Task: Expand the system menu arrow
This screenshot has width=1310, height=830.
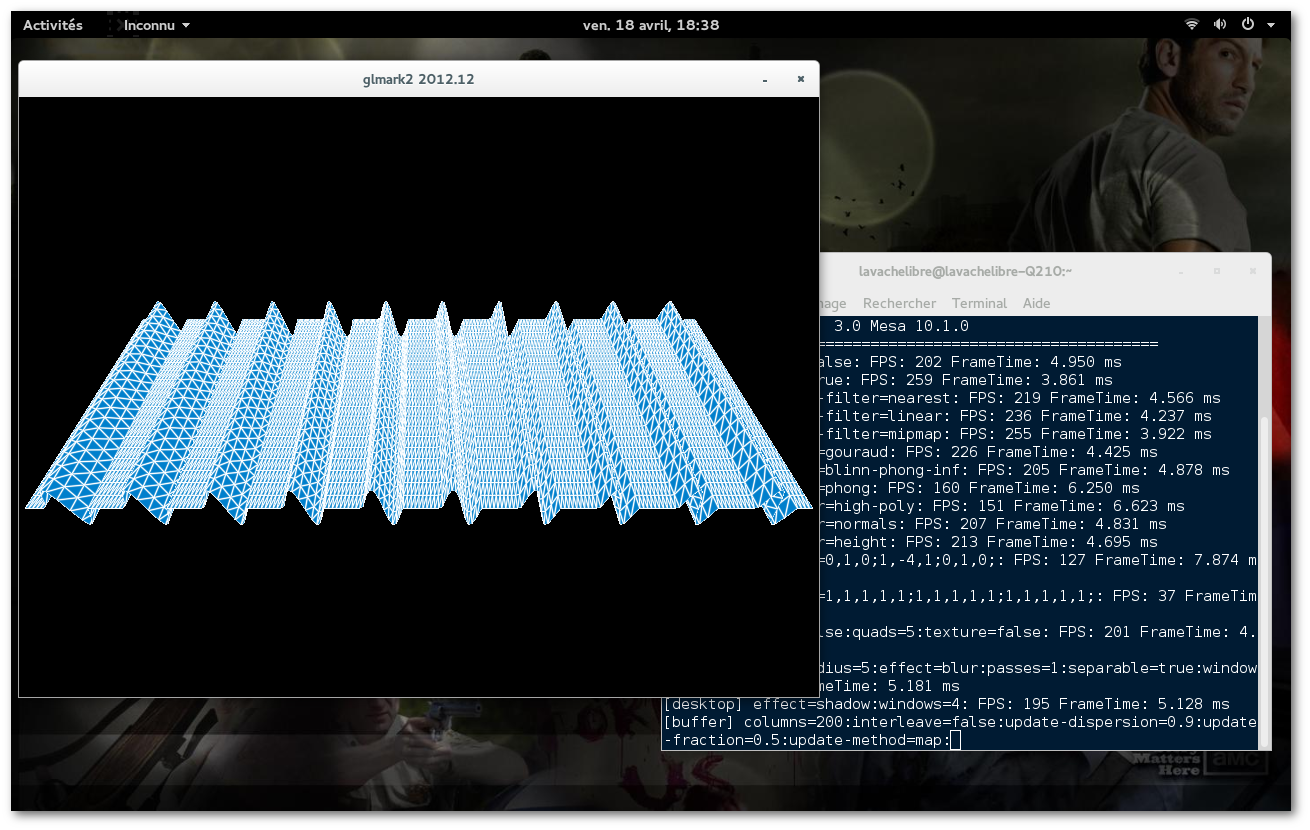Action: click(x=1271, y=25)
